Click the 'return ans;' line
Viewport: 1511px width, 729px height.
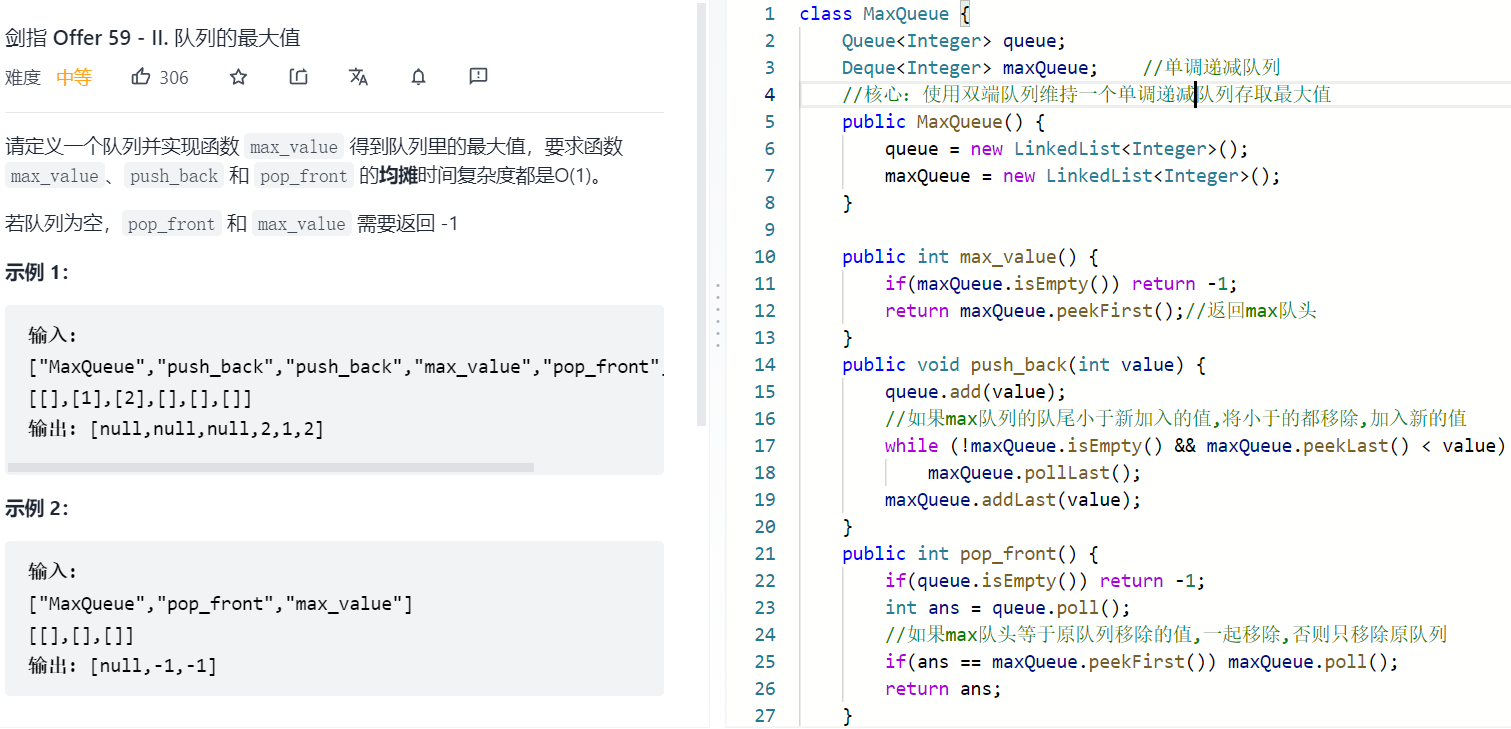[x=943, y=689]
